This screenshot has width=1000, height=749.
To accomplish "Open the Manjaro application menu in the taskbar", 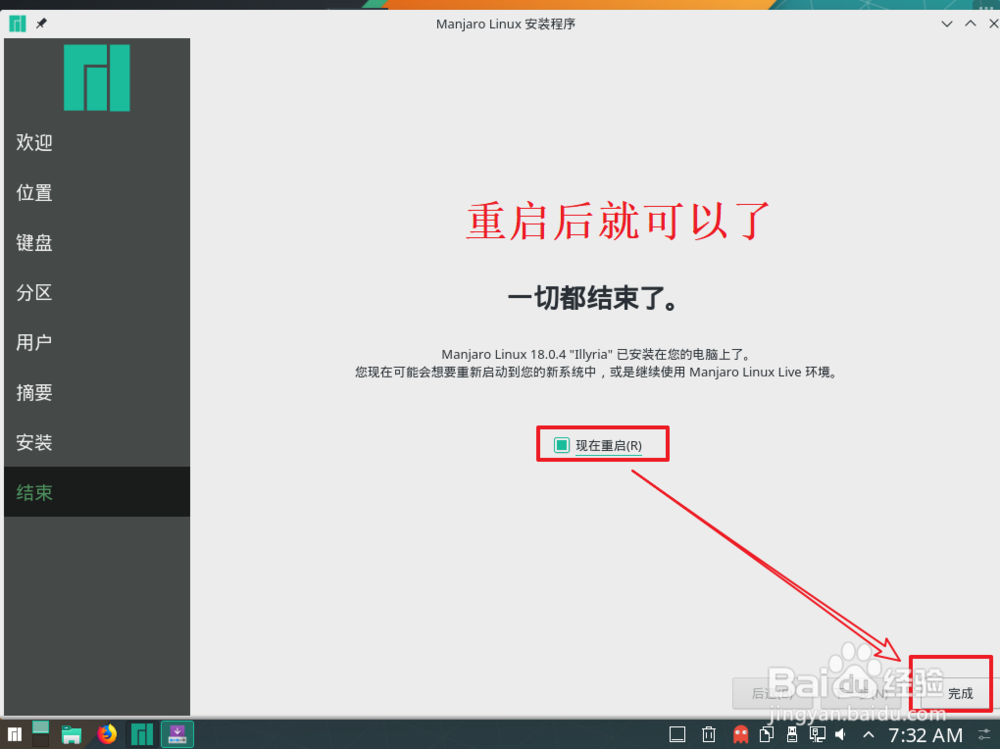I will click(x=15, y=734).
